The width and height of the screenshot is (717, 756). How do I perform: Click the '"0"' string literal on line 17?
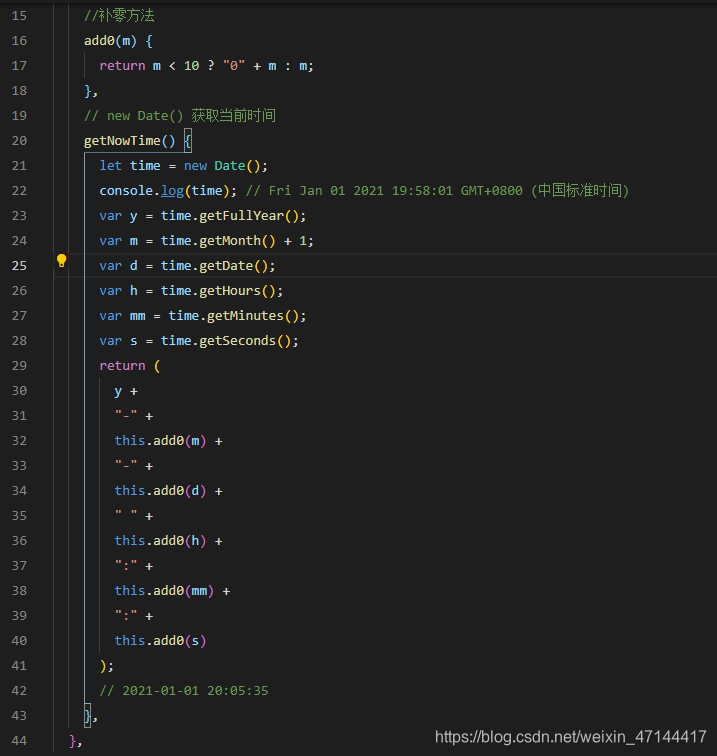click(234, 66)
